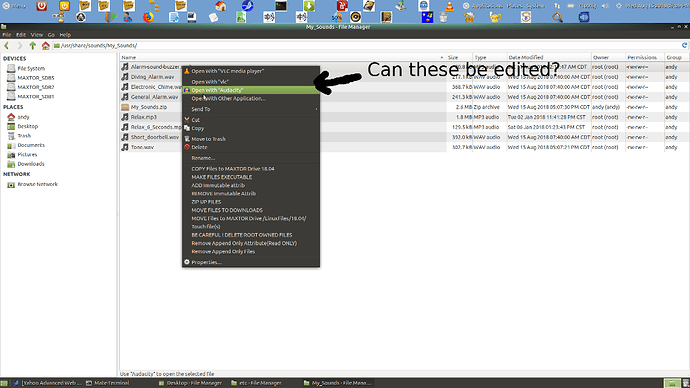Go to parent folder with up arrow
The width and height of the screenshot is (690, 388).
tap(33, 45)
